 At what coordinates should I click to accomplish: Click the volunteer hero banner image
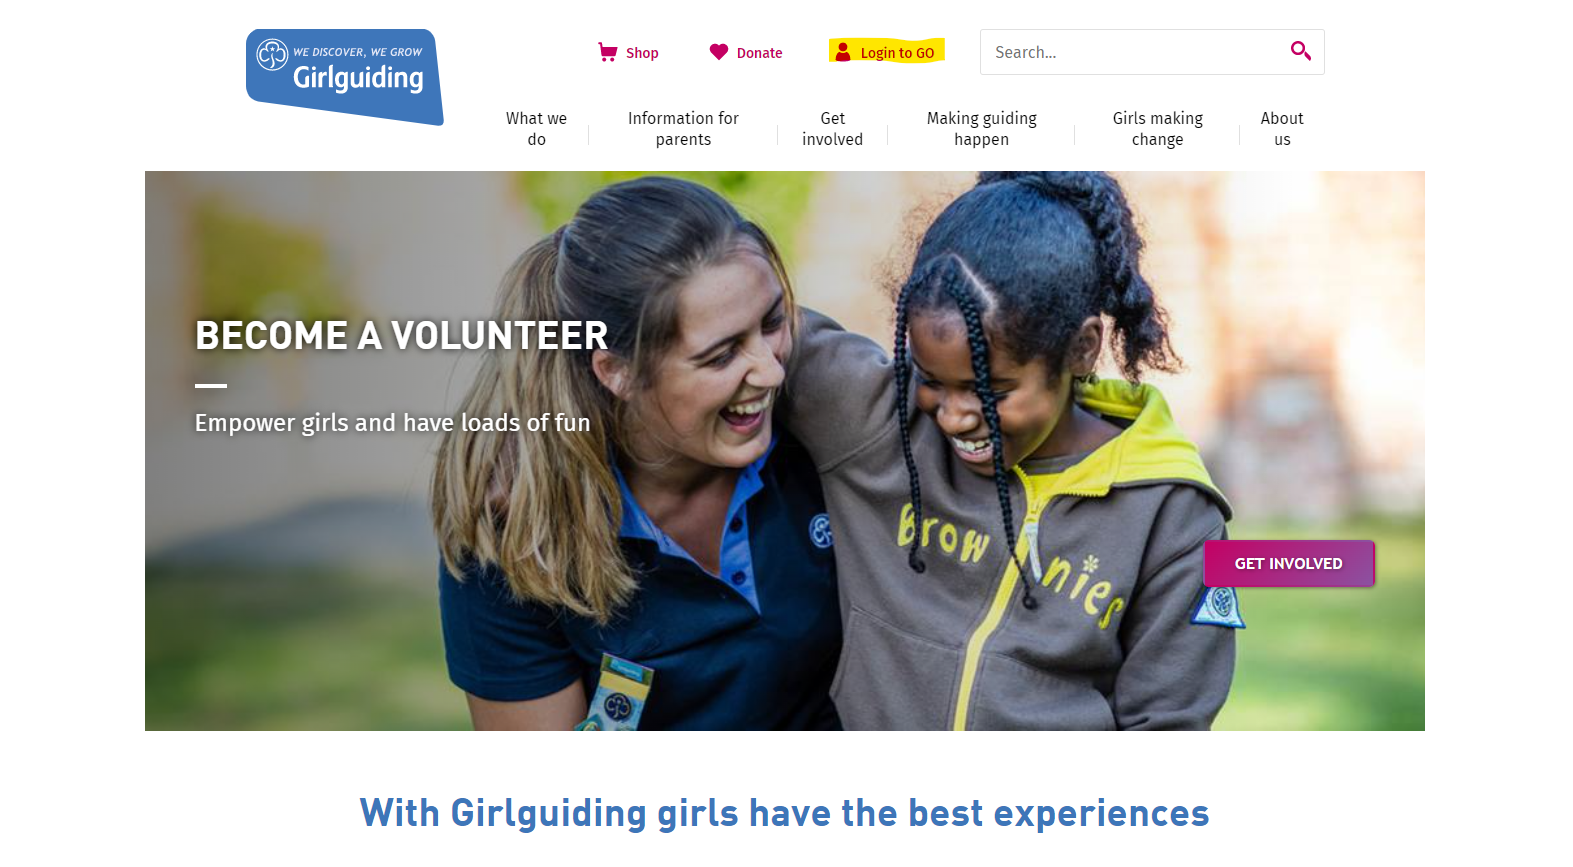785,451
